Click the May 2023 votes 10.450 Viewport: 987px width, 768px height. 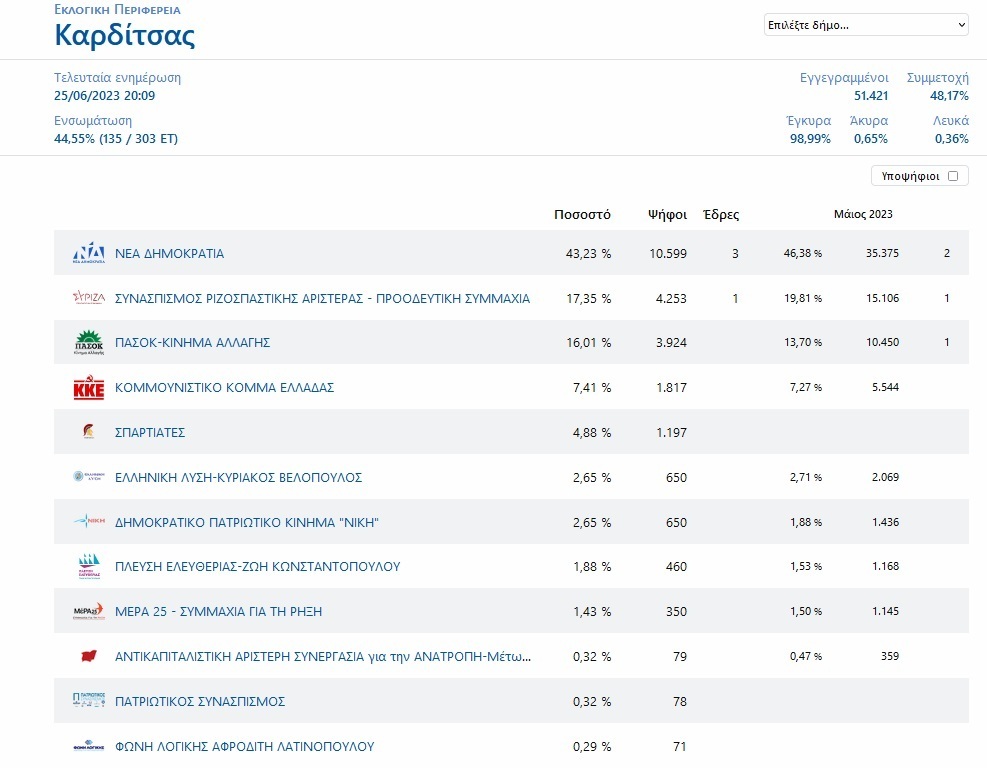pyautogui.click(x=882, y=342)
